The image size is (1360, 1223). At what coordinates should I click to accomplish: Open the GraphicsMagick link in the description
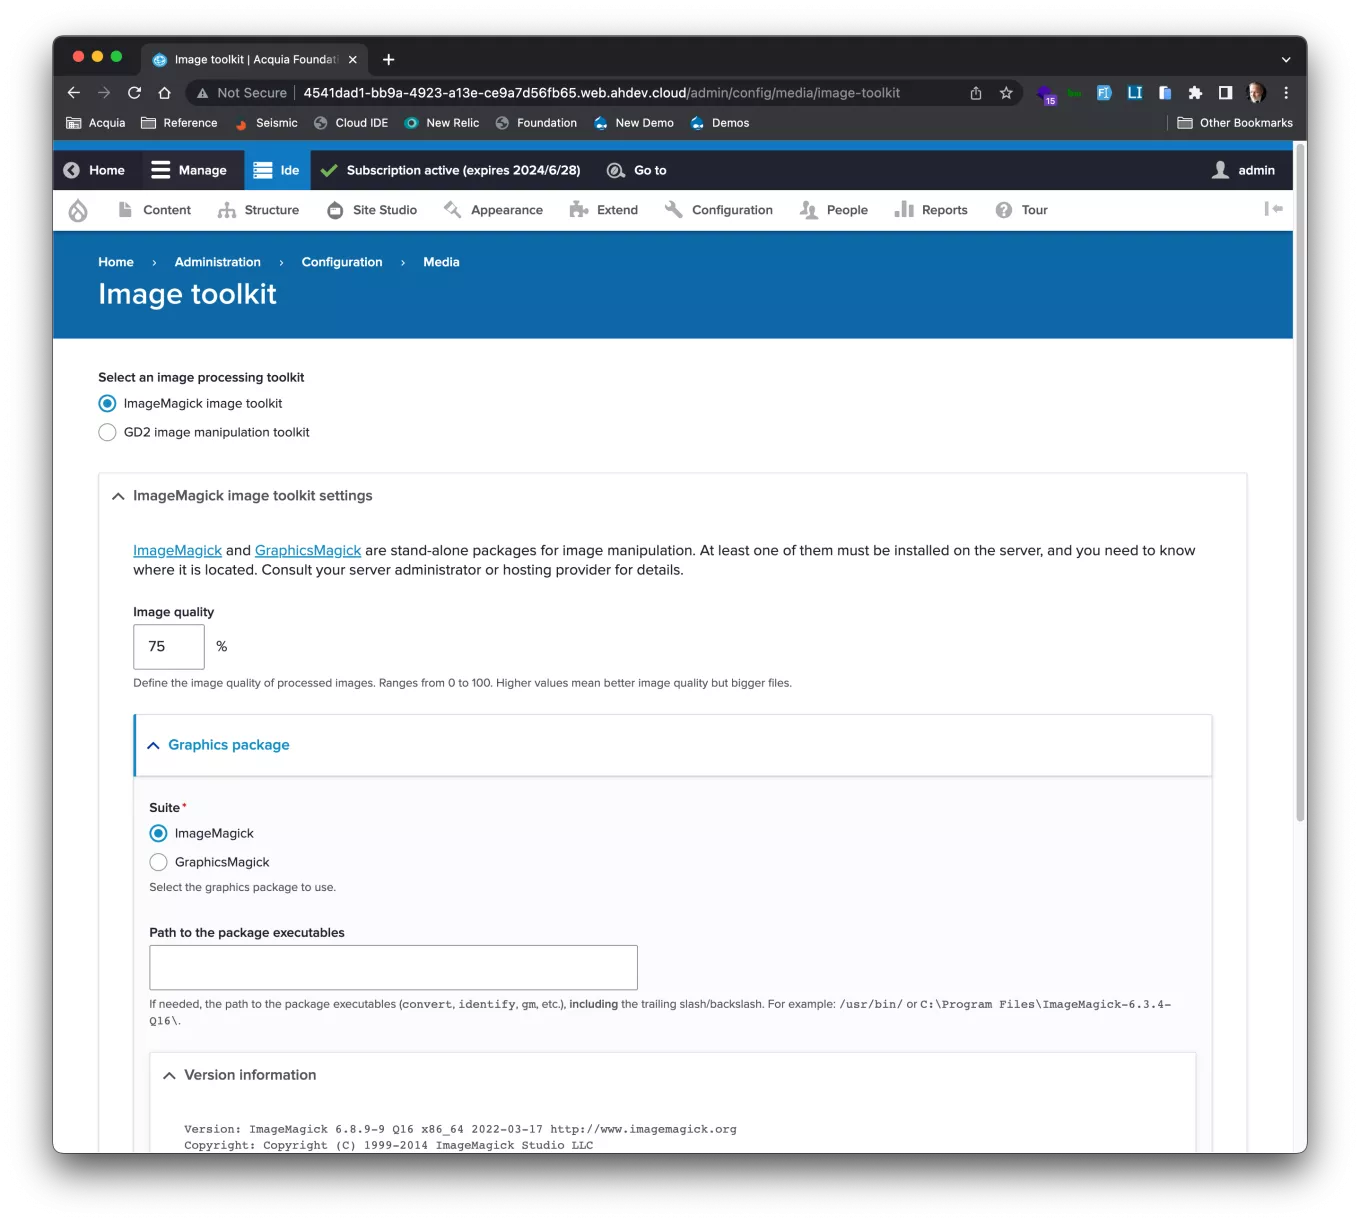click(x=307, y=550)
